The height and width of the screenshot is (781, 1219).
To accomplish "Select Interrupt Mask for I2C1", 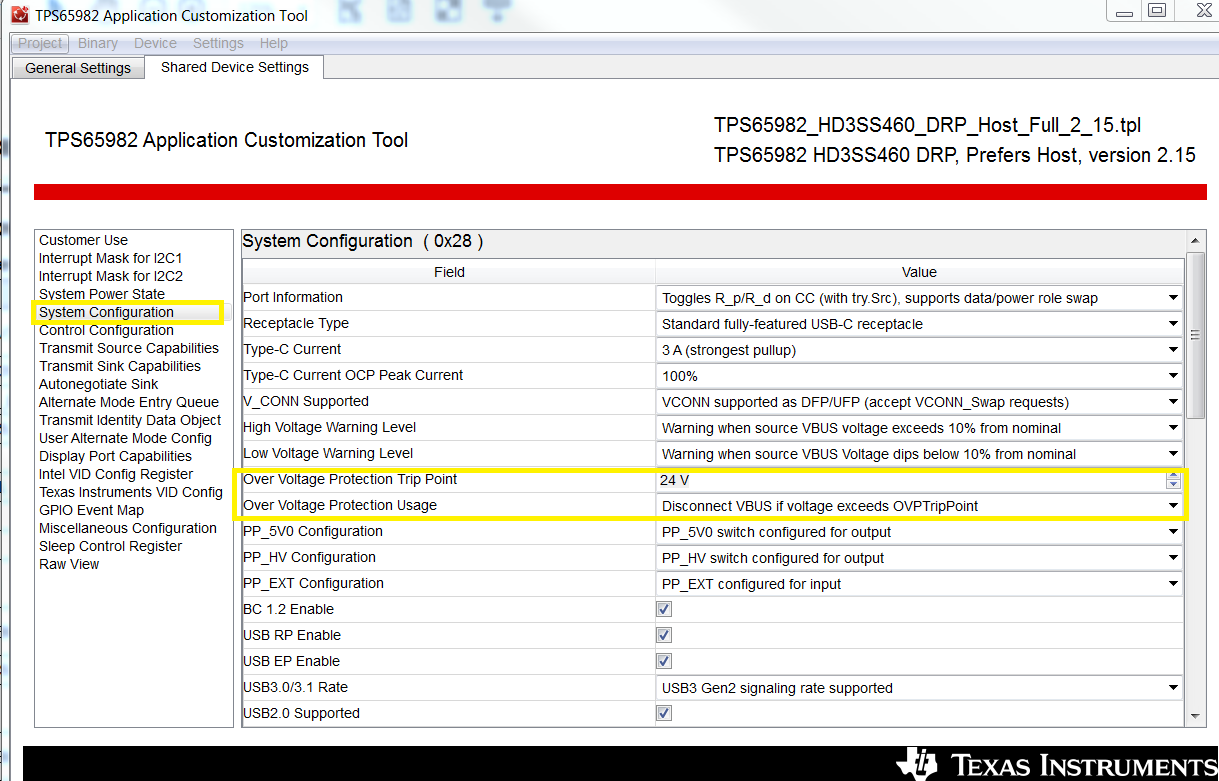I will pyautogui.click(x=111, y=258).
